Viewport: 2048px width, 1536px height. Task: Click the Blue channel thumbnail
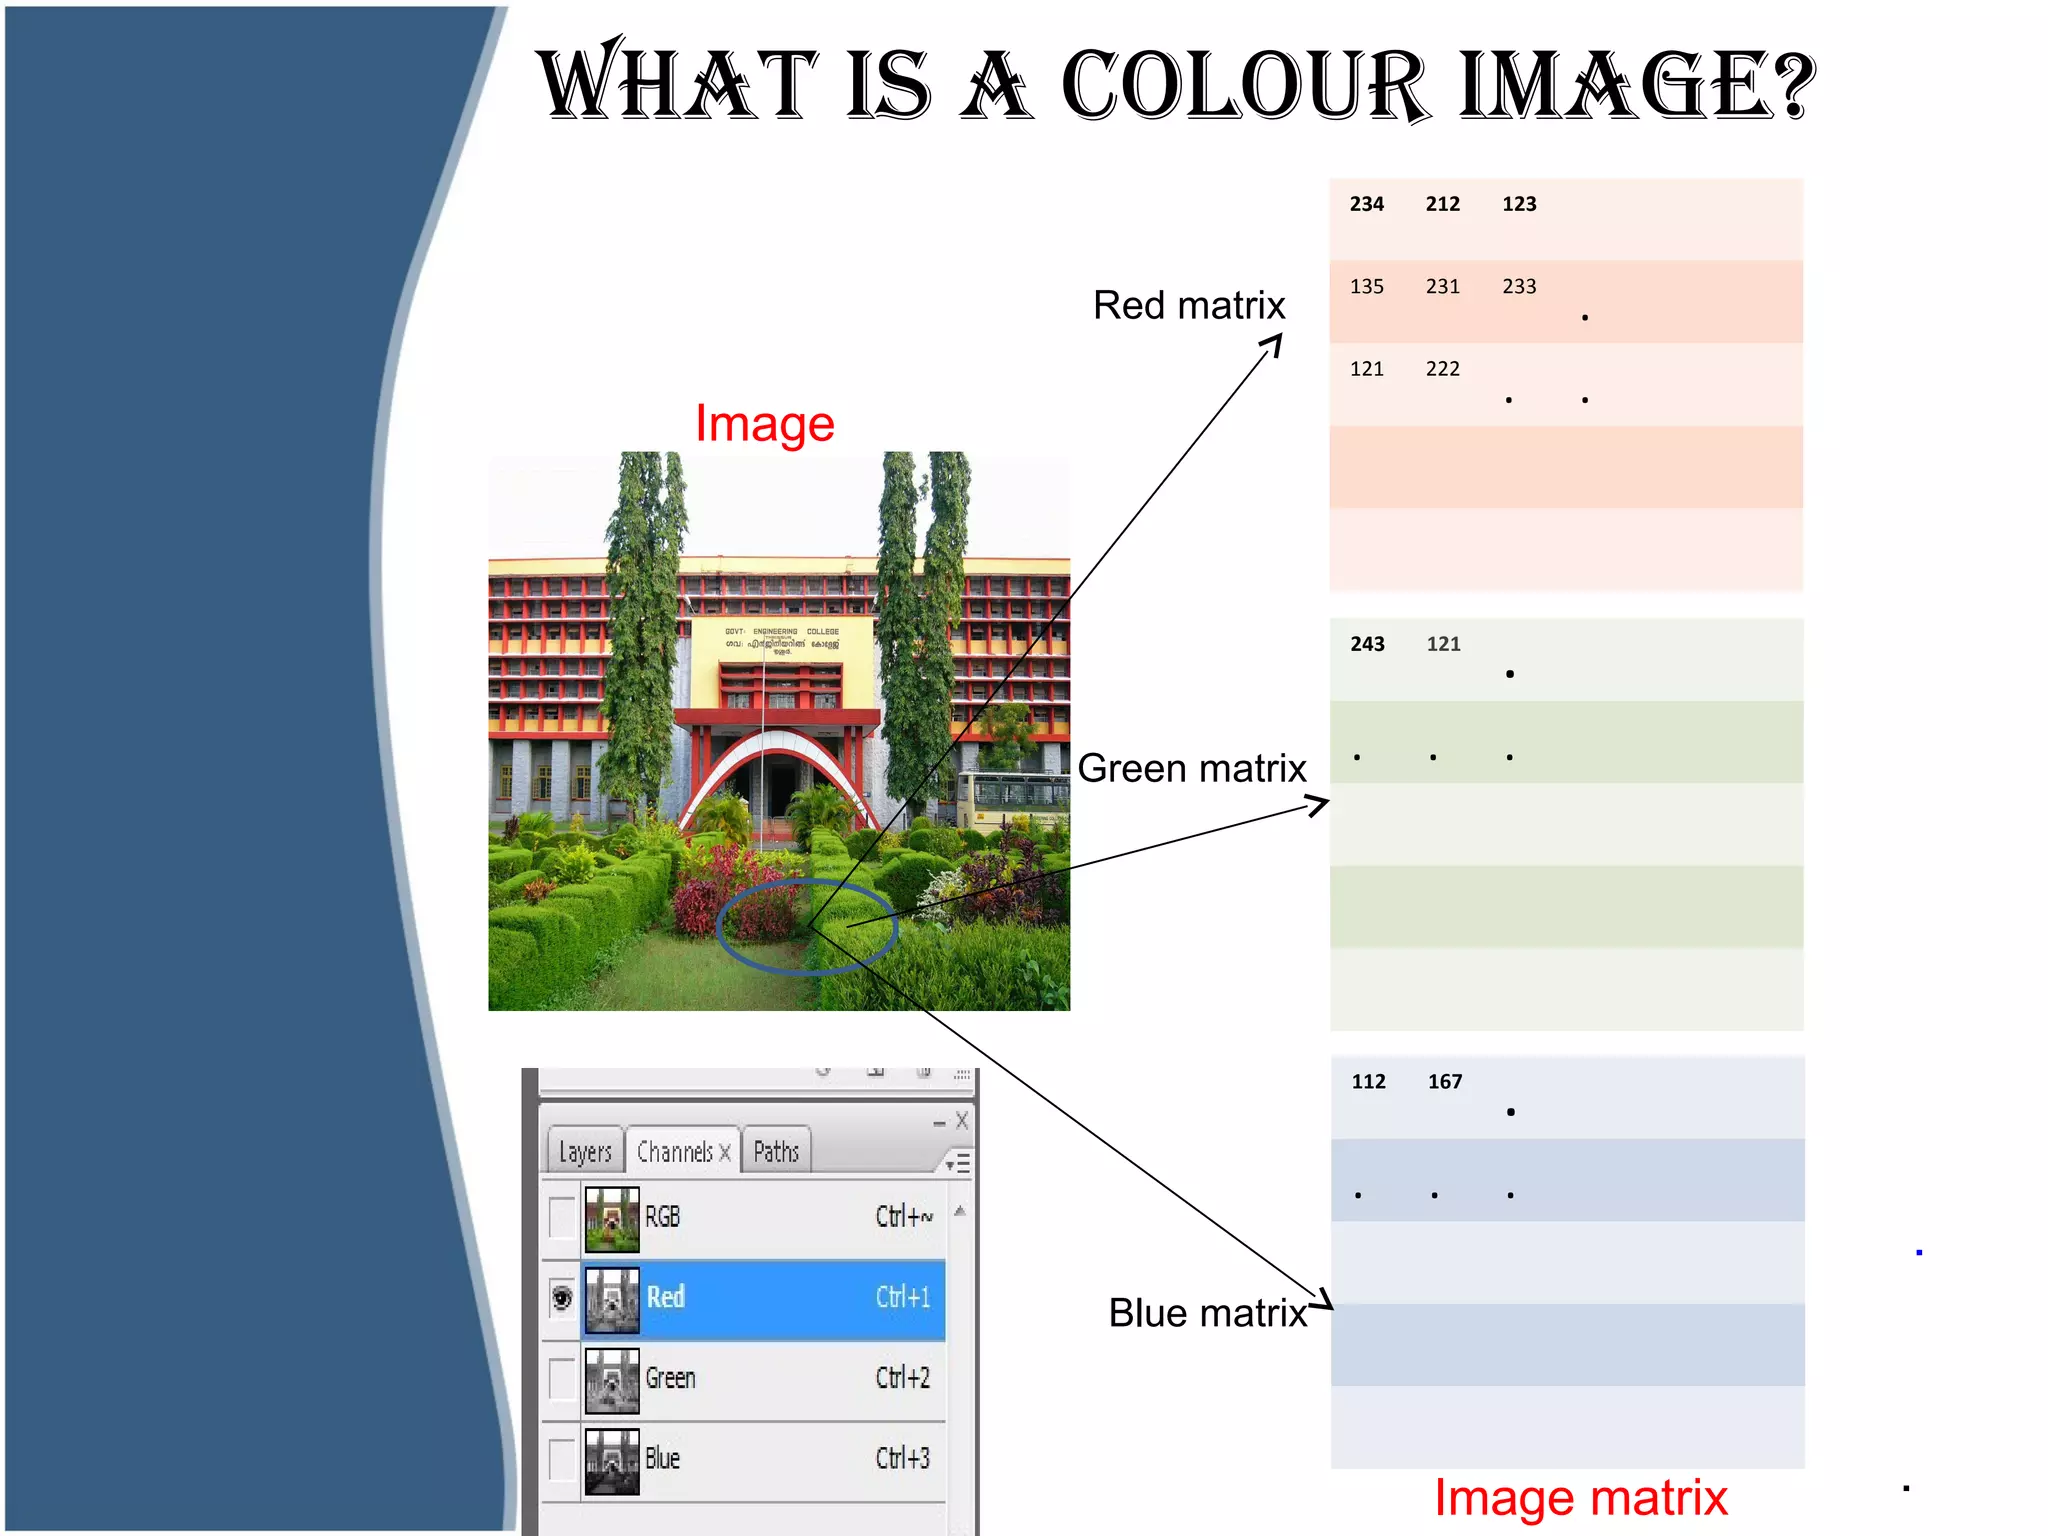(x=612, y=1461)
